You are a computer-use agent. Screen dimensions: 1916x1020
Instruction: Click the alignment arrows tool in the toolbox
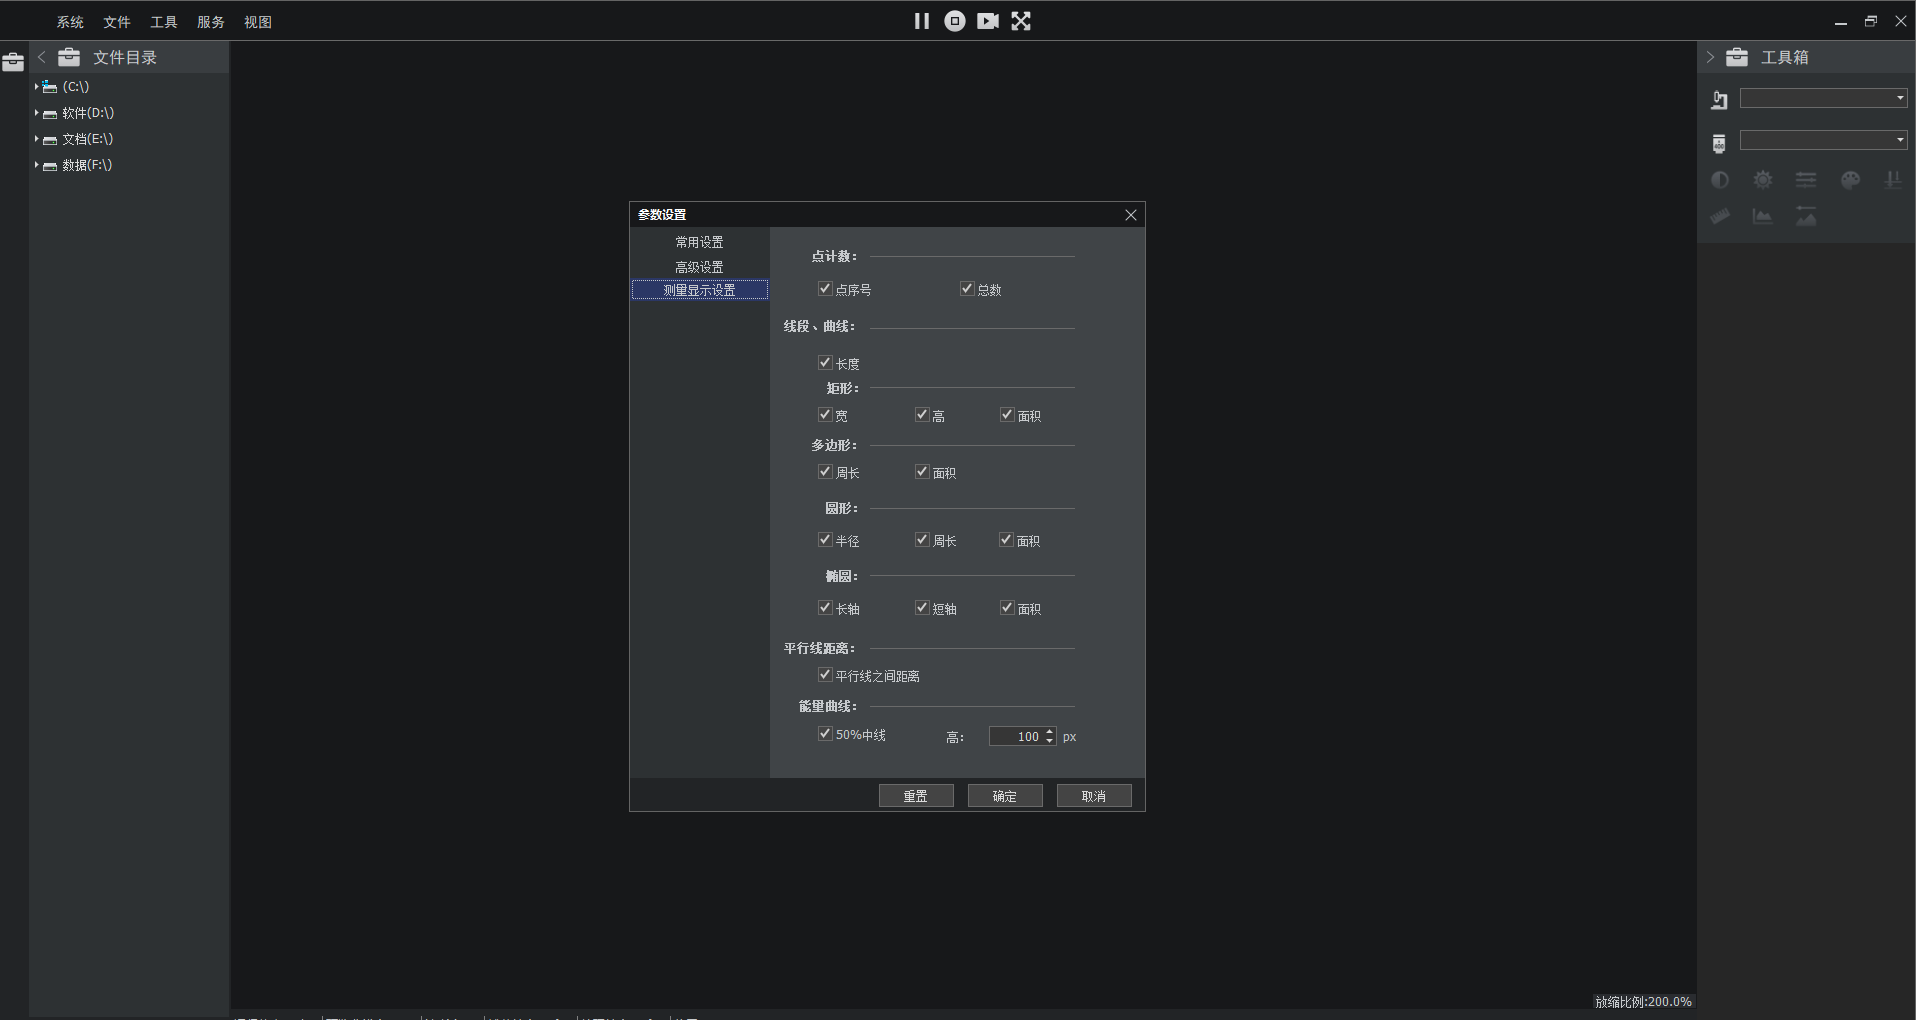pyautogui.click(x=1893, y=180)
